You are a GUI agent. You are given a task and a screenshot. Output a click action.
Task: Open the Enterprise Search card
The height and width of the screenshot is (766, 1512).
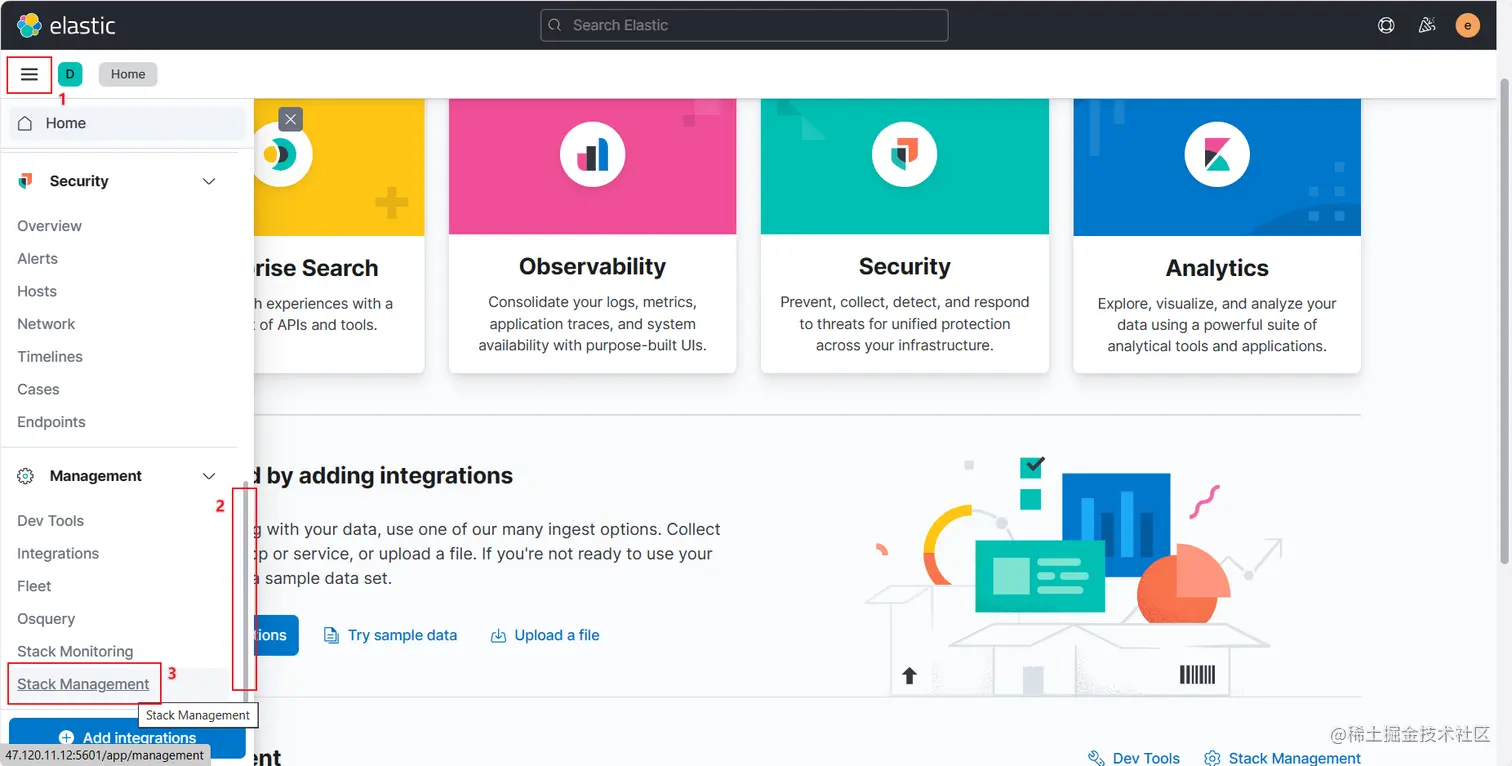[339, 236]
